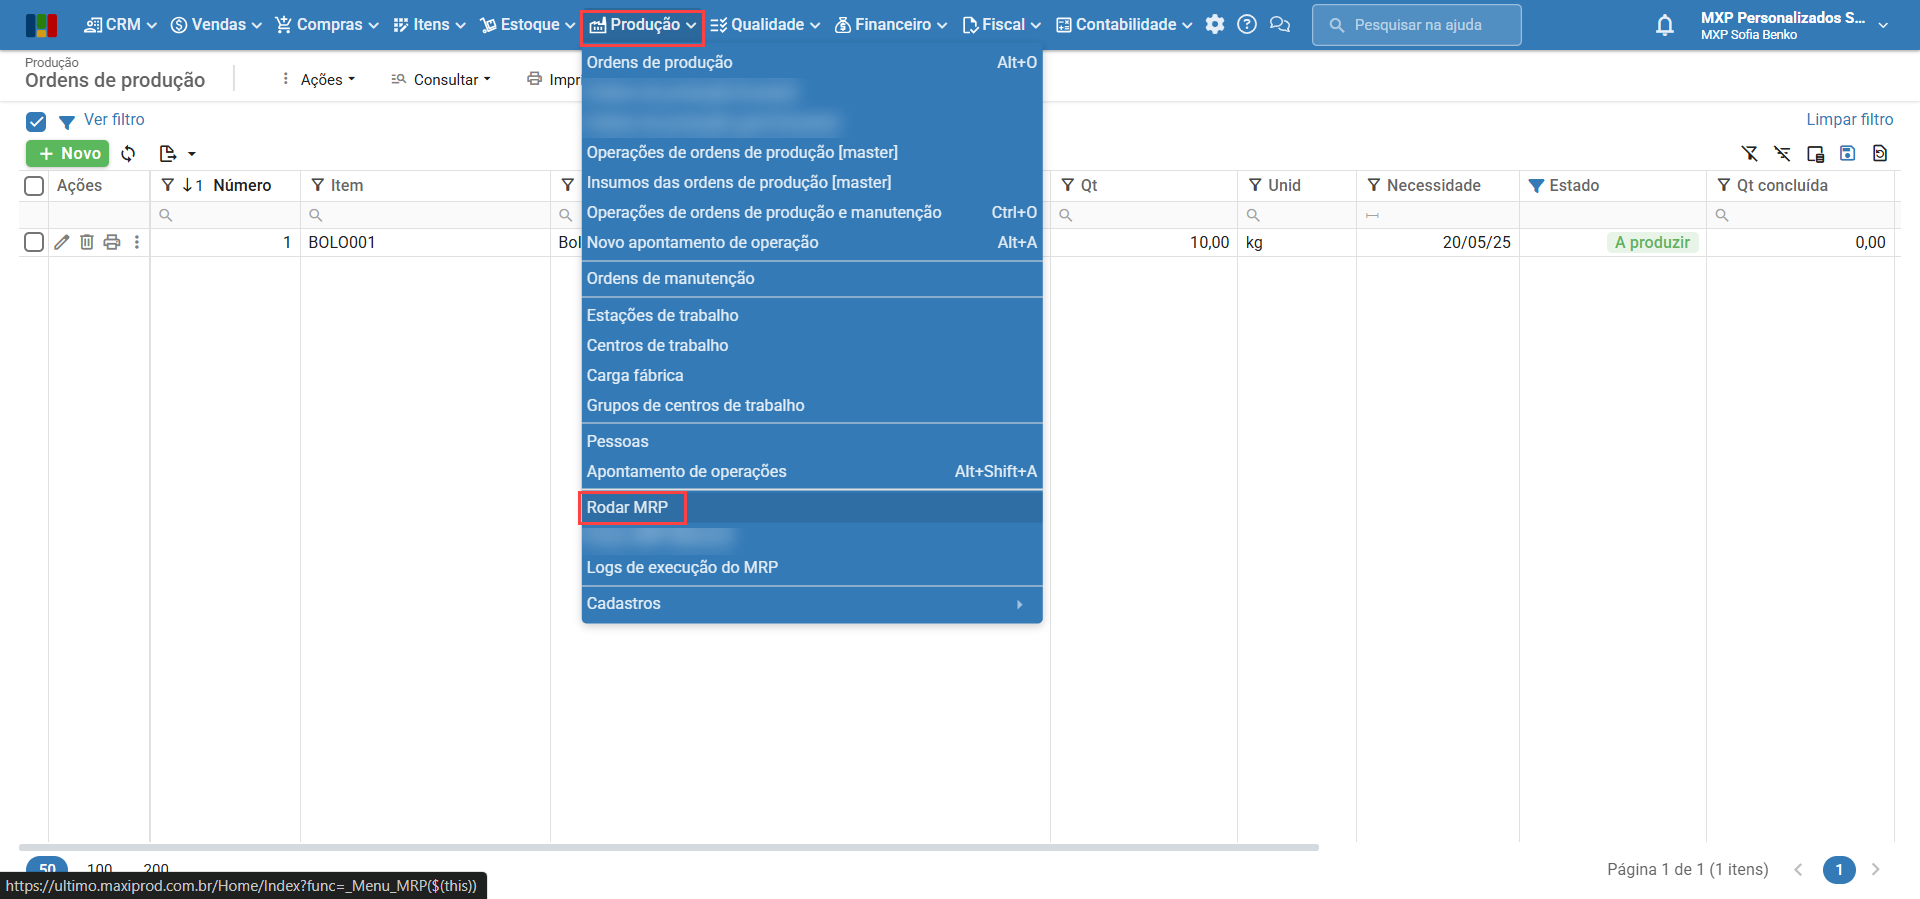Click the MaxiProd logo icon
This screenshot has width=1920, height=899.
[41, 25]
